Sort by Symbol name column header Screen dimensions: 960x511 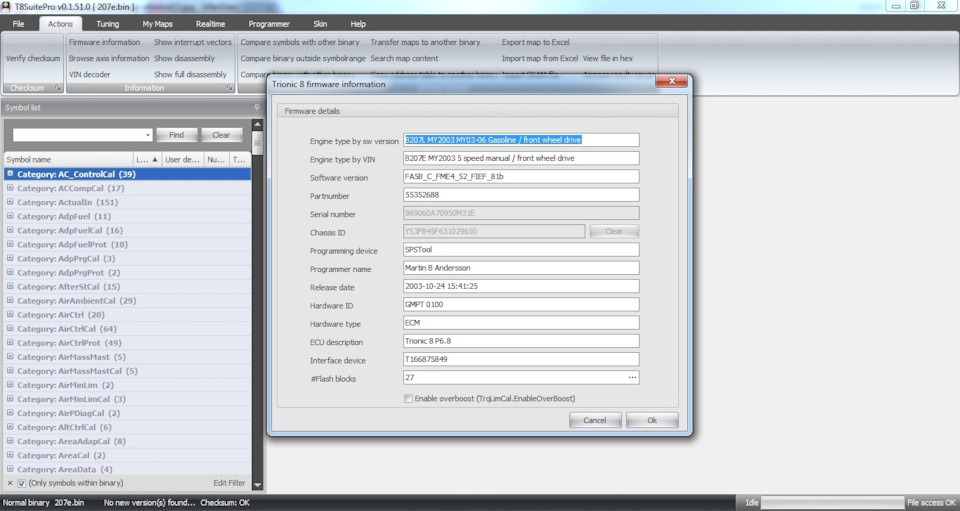(69, 159)
